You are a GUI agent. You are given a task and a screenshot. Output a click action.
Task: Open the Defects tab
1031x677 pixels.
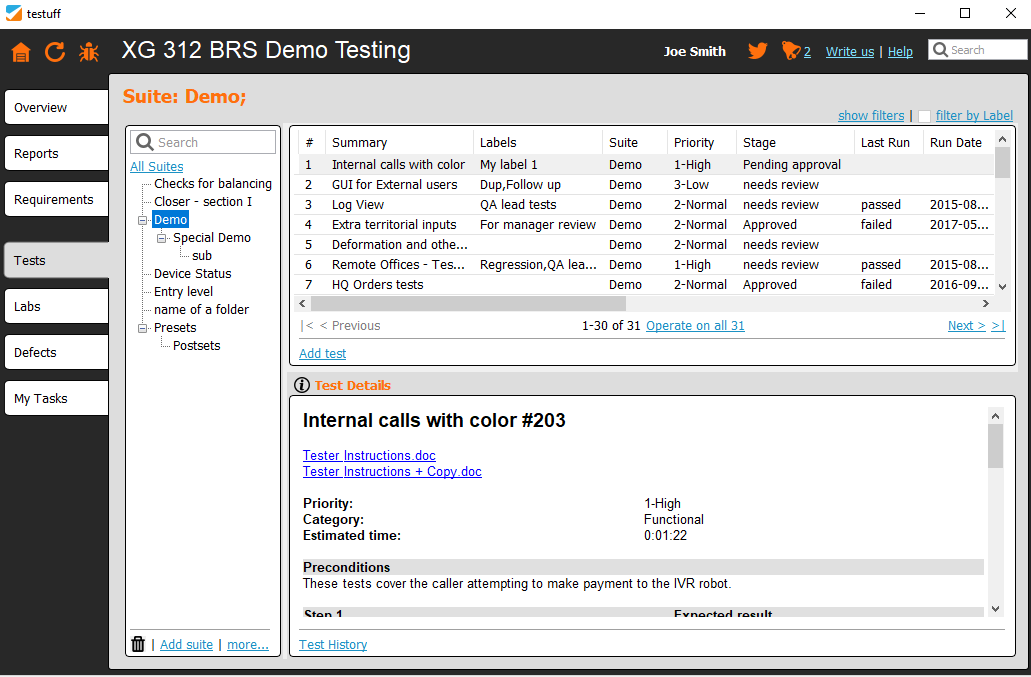tap(57, 352)
